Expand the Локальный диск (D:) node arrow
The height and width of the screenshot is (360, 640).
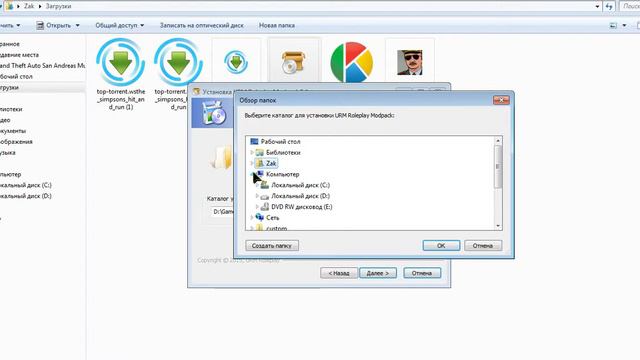coord(257,196)
